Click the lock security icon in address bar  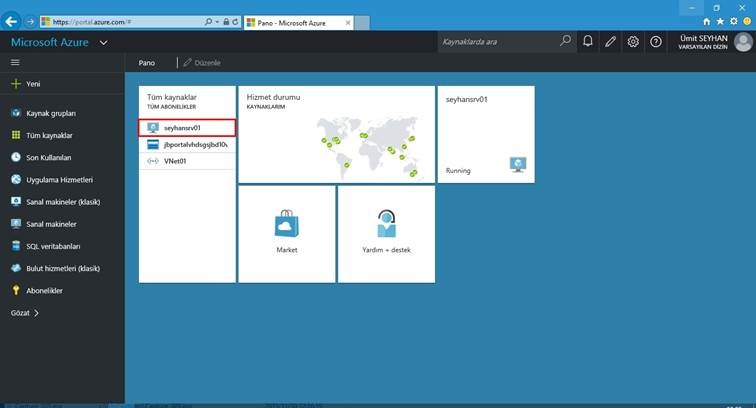tap(226, 22)
